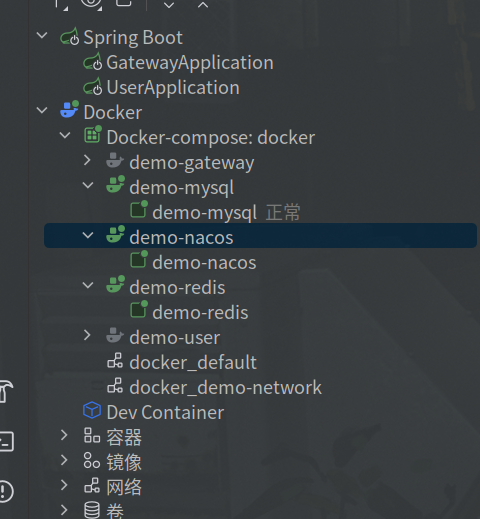
Task: Click the UserApplication Spring icon
Action: coord(93,87)
